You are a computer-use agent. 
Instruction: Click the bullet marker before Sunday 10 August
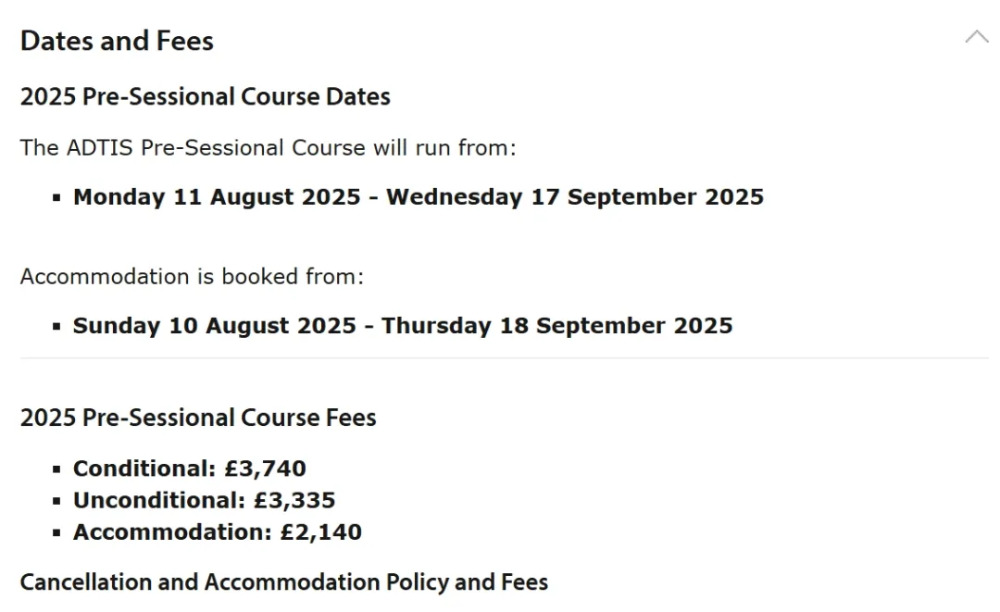tap(57, 326)
